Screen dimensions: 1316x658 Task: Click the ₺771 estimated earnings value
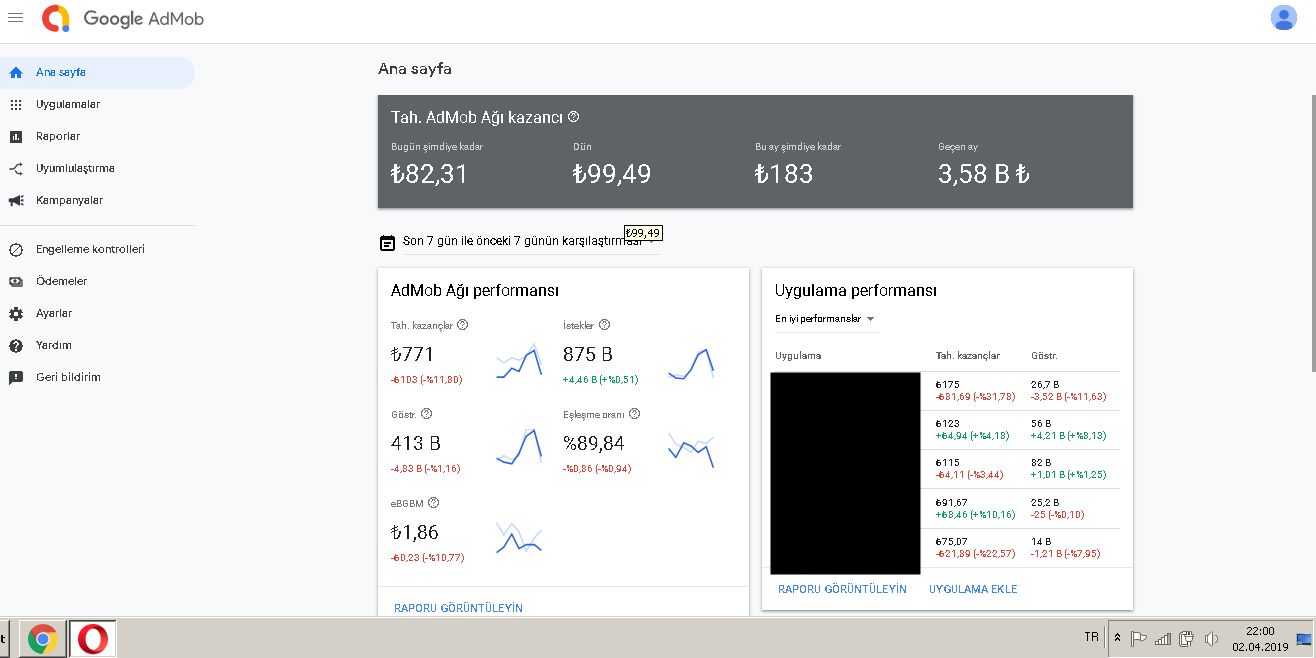413,354
